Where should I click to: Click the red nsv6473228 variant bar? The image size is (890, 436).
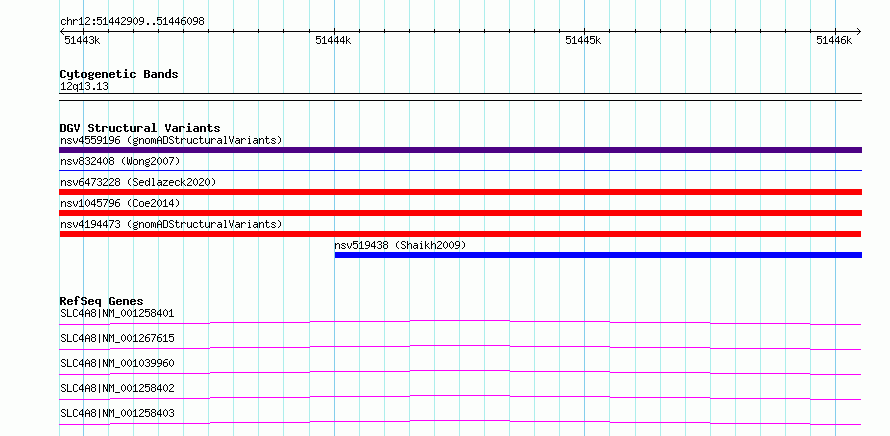click(x=460, y=192)
